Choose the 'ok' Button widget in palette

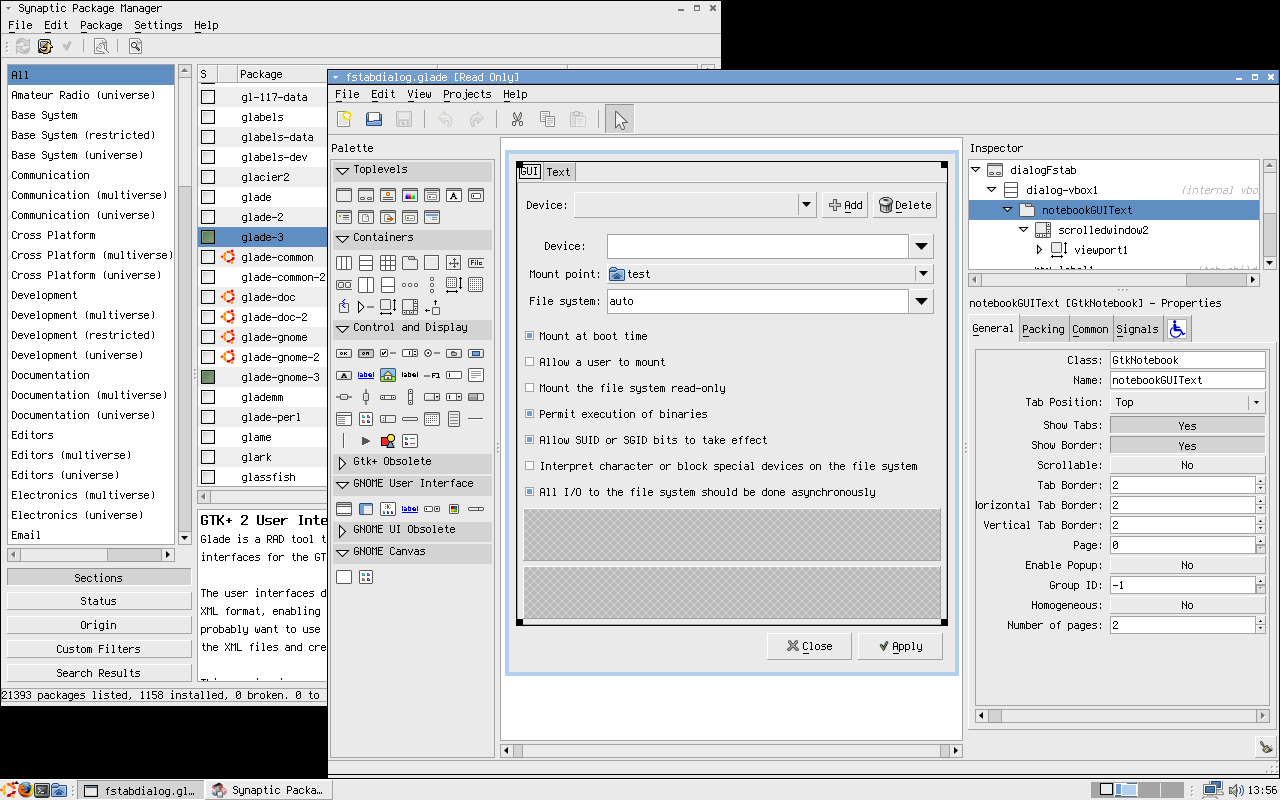344,353
